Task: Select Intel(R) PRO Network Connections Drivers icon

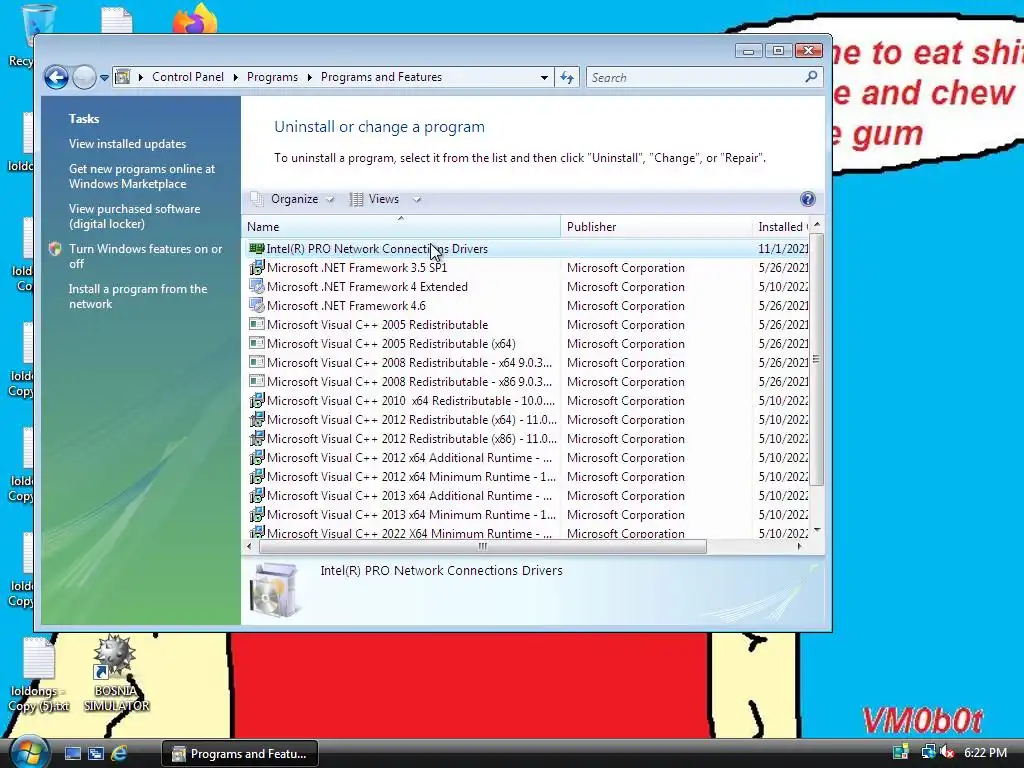Action: [x=257, y=249]
